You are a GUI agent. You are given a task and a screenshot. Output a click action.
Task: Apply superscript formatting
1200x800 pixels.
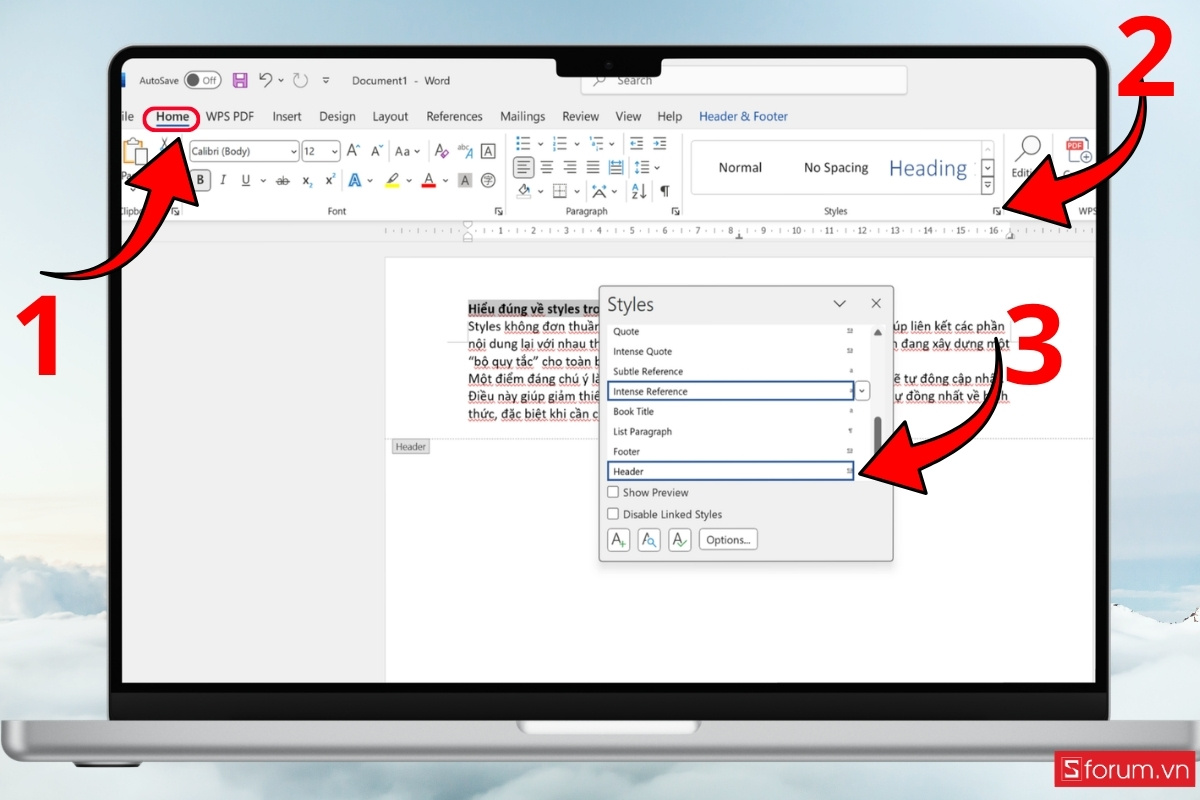pos(330,181)
